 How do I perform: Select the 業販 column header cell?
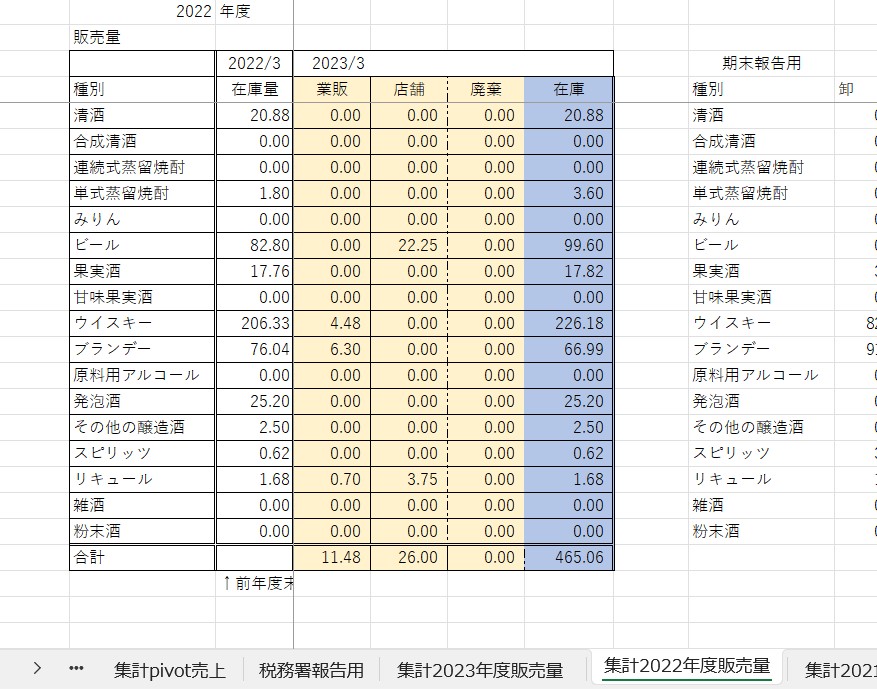pos(331,89)
